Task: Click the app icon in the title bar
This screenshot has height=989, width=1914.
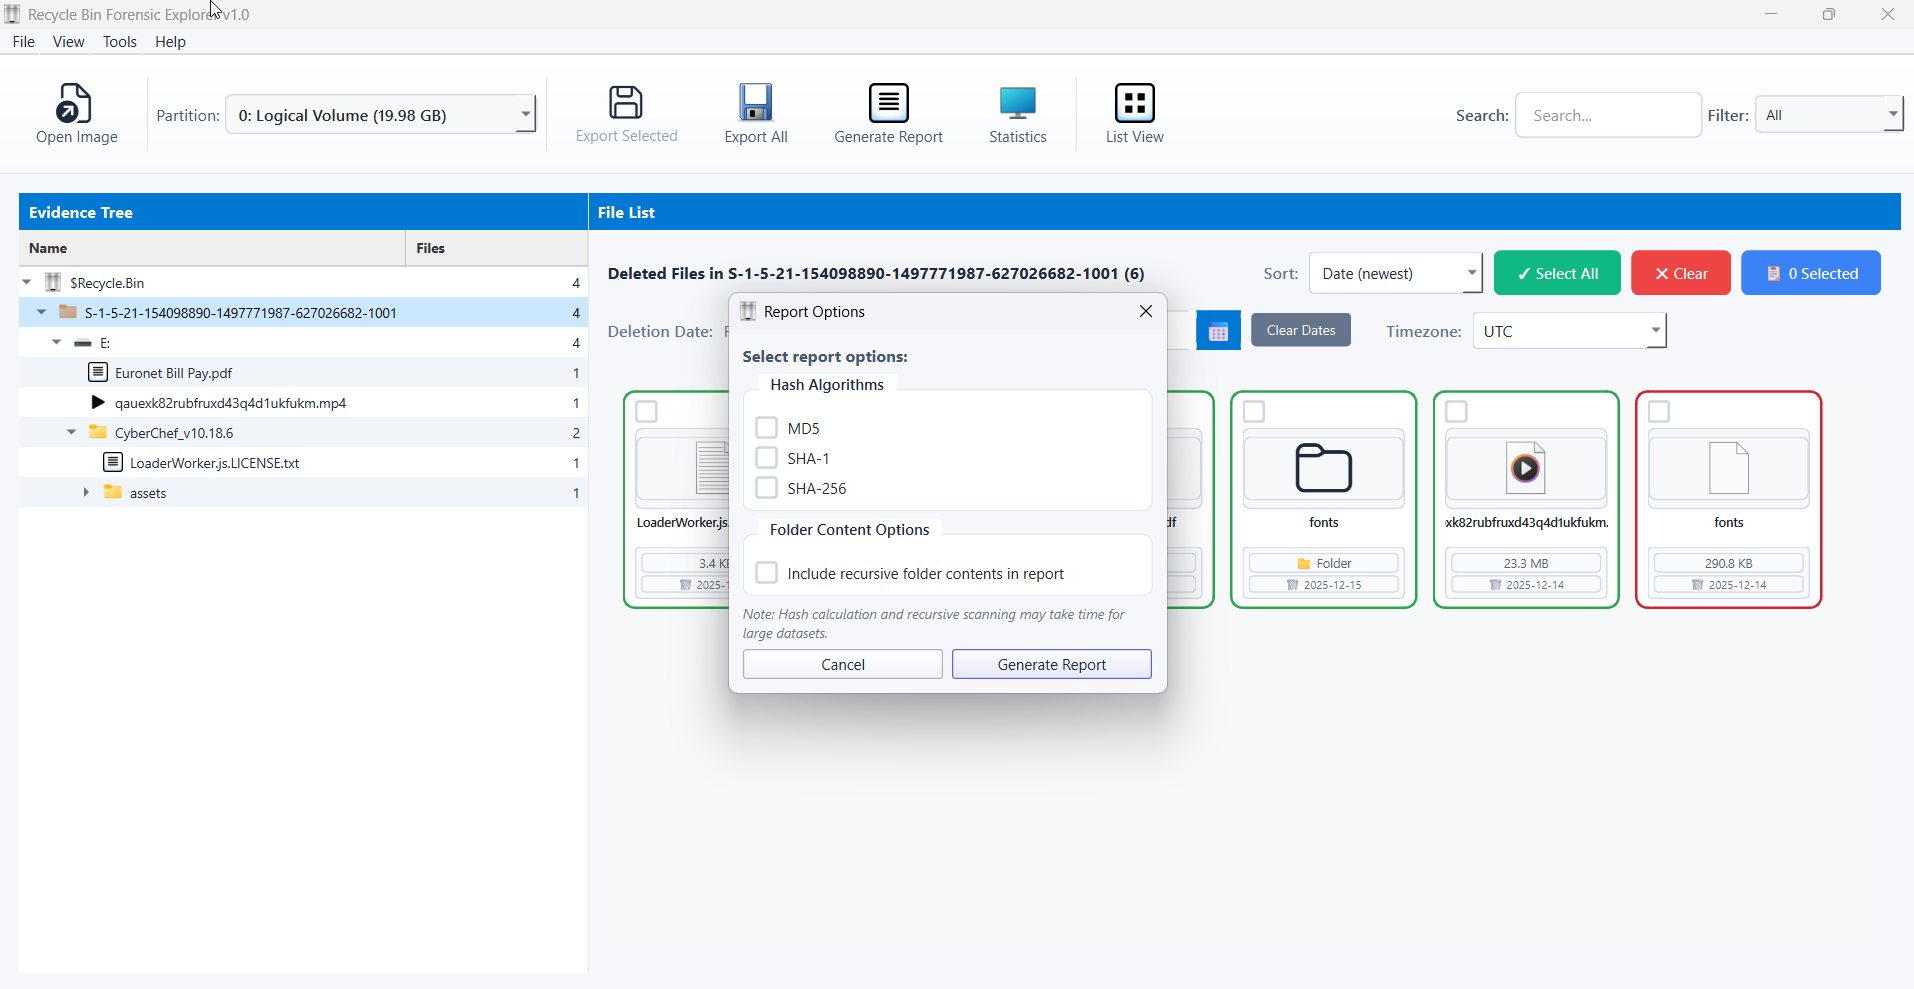Action: [x=13, y=14]
